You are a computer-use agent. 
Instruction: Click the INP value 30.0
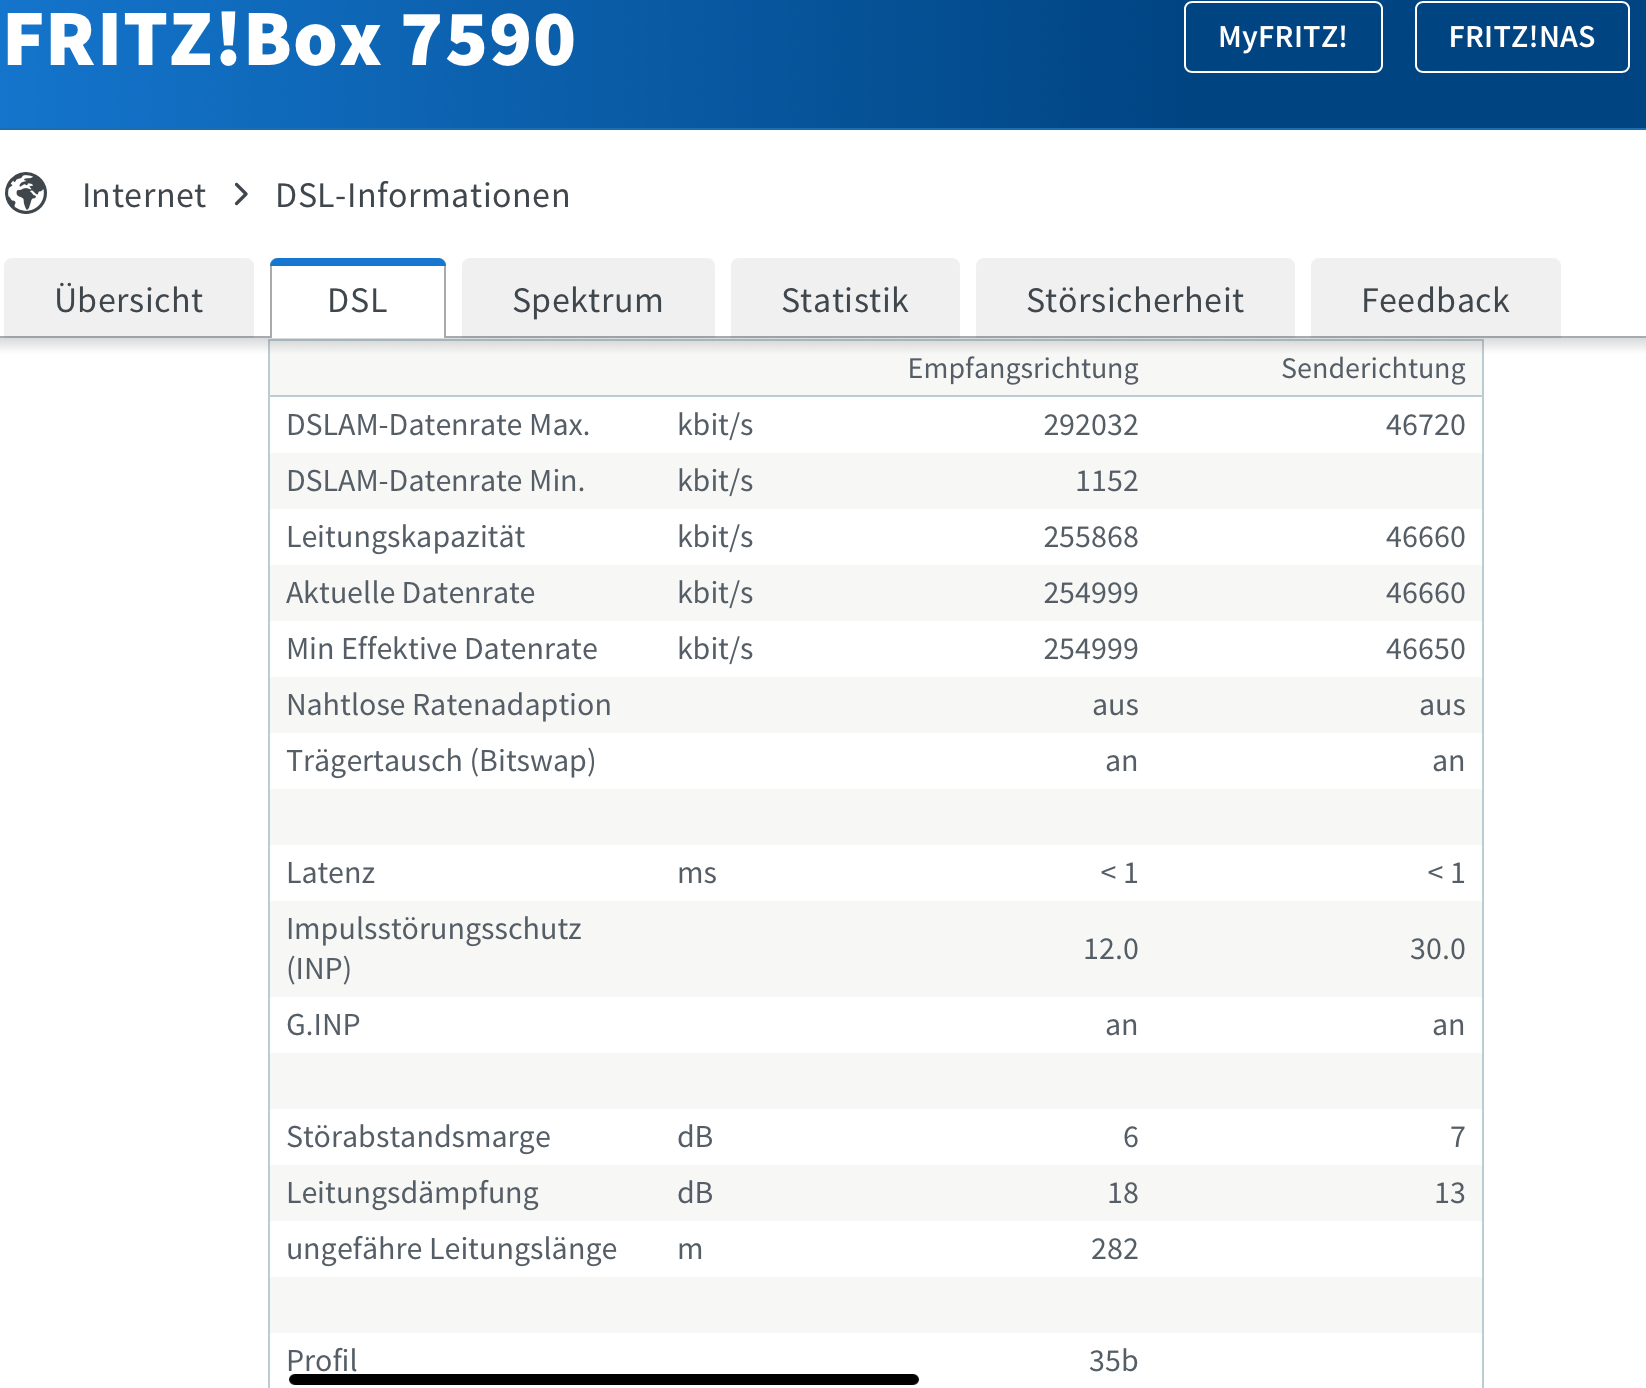(x=1438, y=949)
